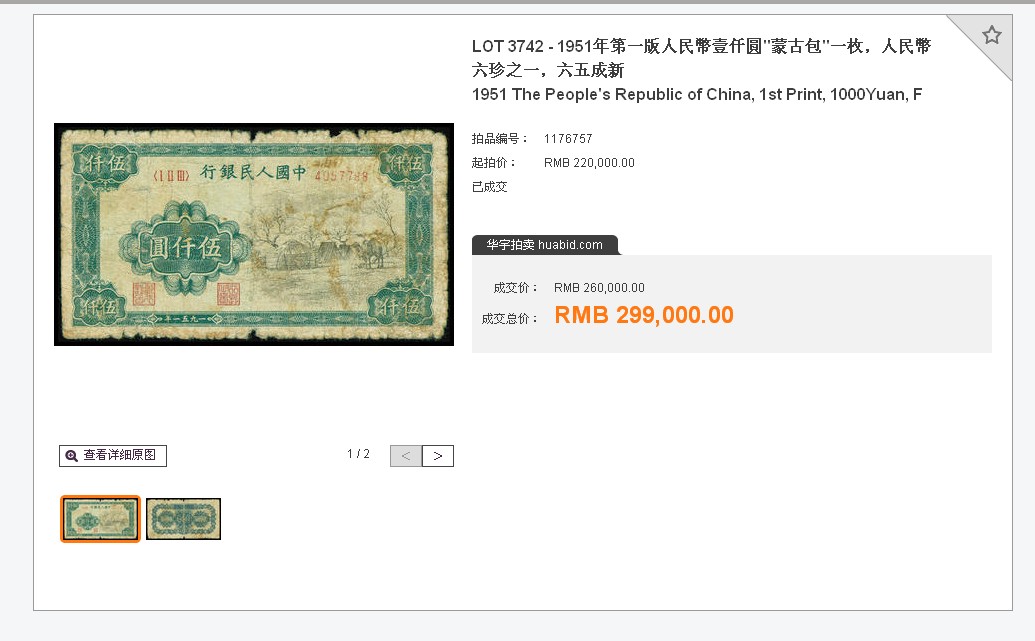This screenshot has width=1035, height=641.
Task: Go to next image with > arrow
Action: pos(438,455)
